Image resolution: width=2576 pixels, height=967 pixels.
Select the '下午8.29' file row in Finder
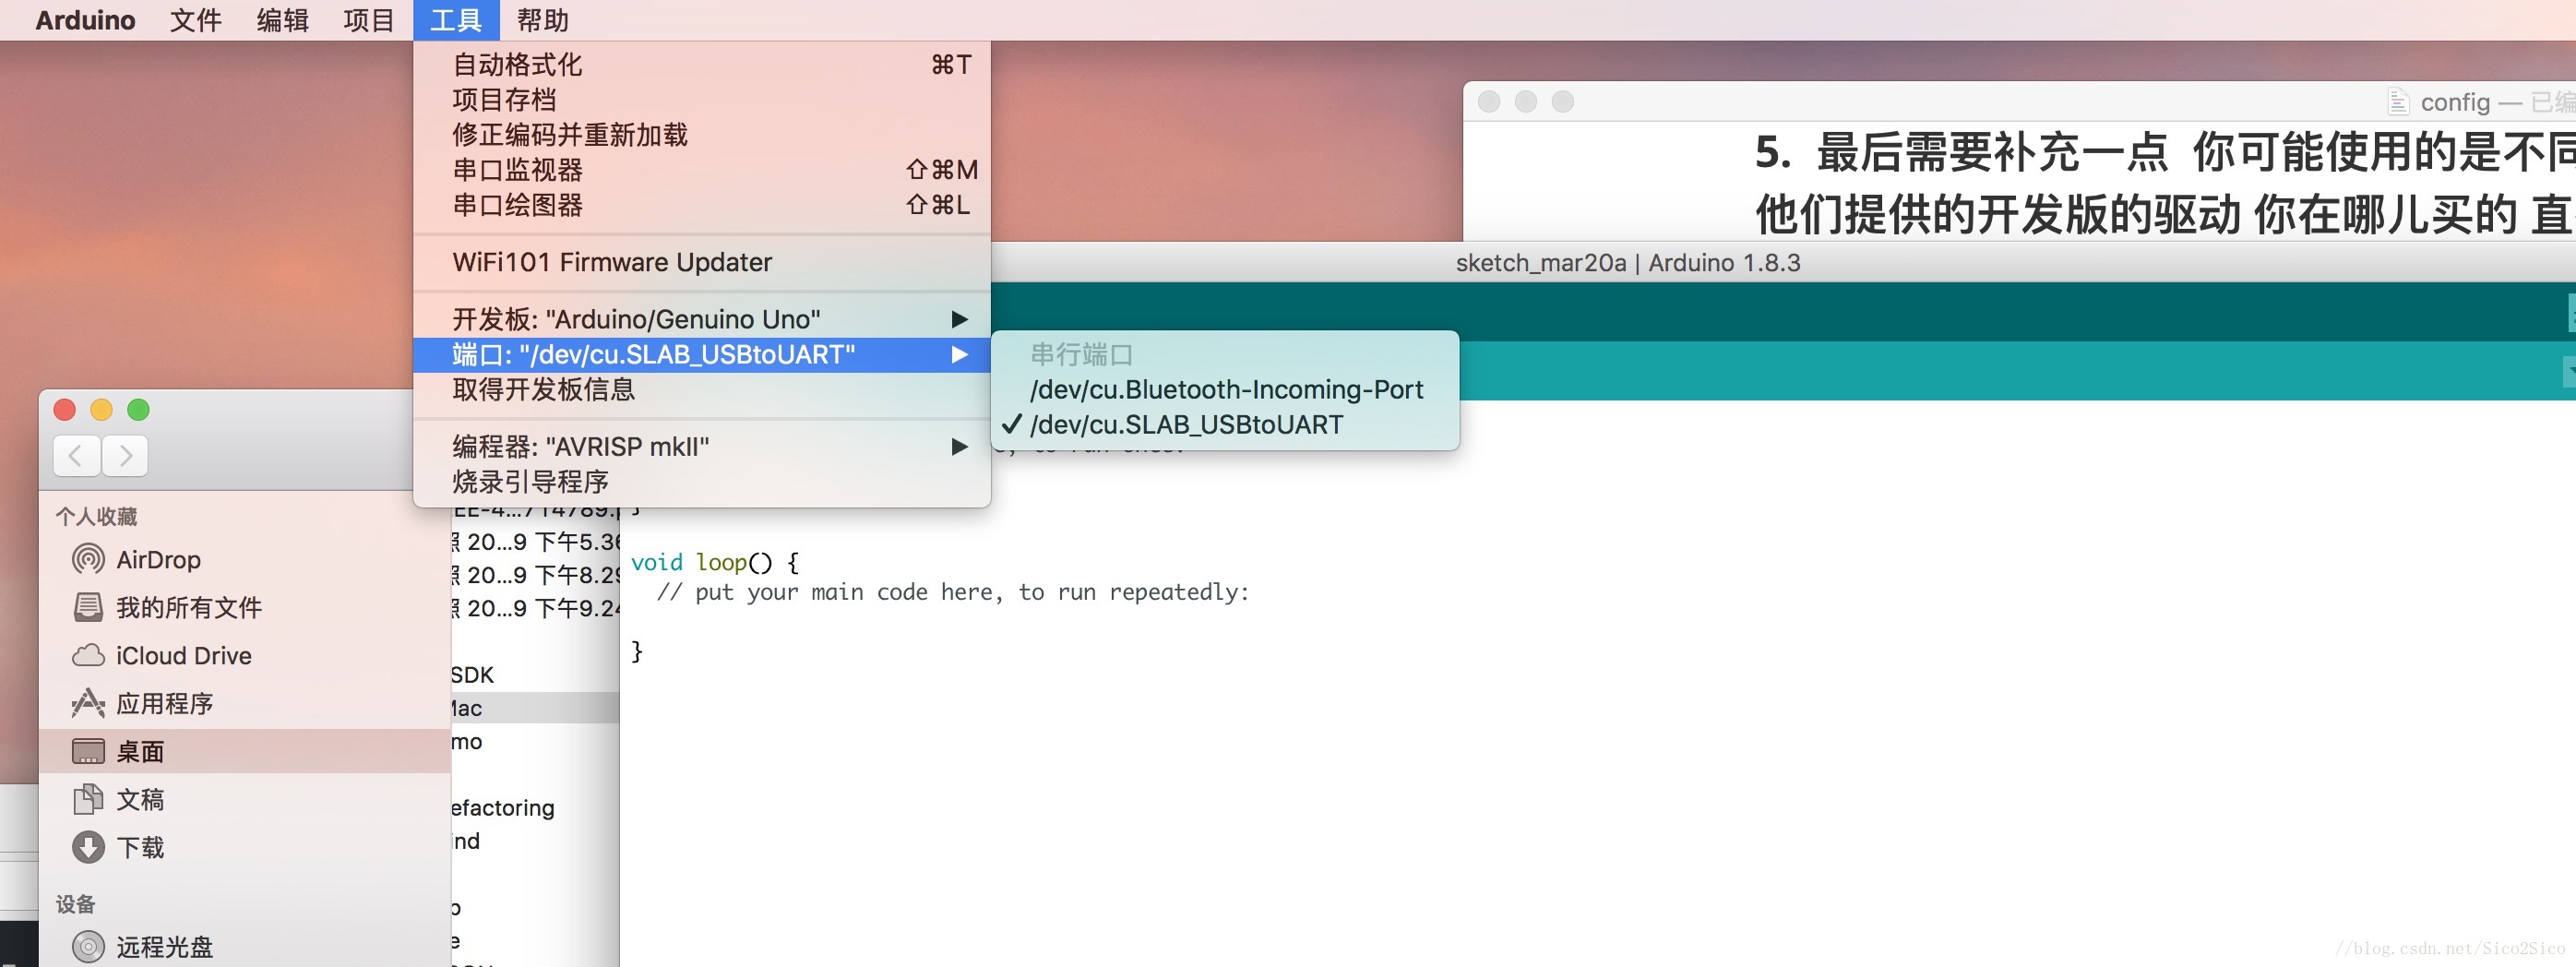click(535, 575)
